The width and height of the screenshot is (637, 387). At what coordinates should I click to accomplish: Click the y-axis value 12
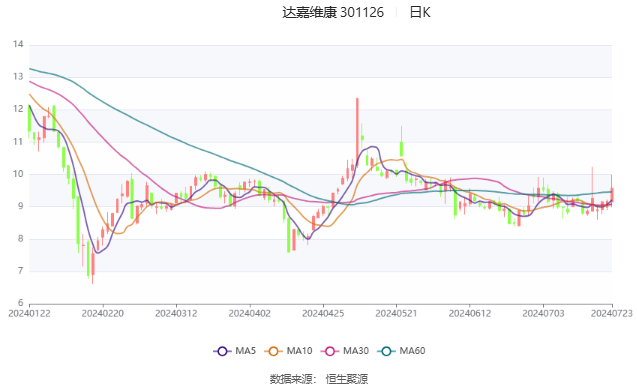(18, 109)
